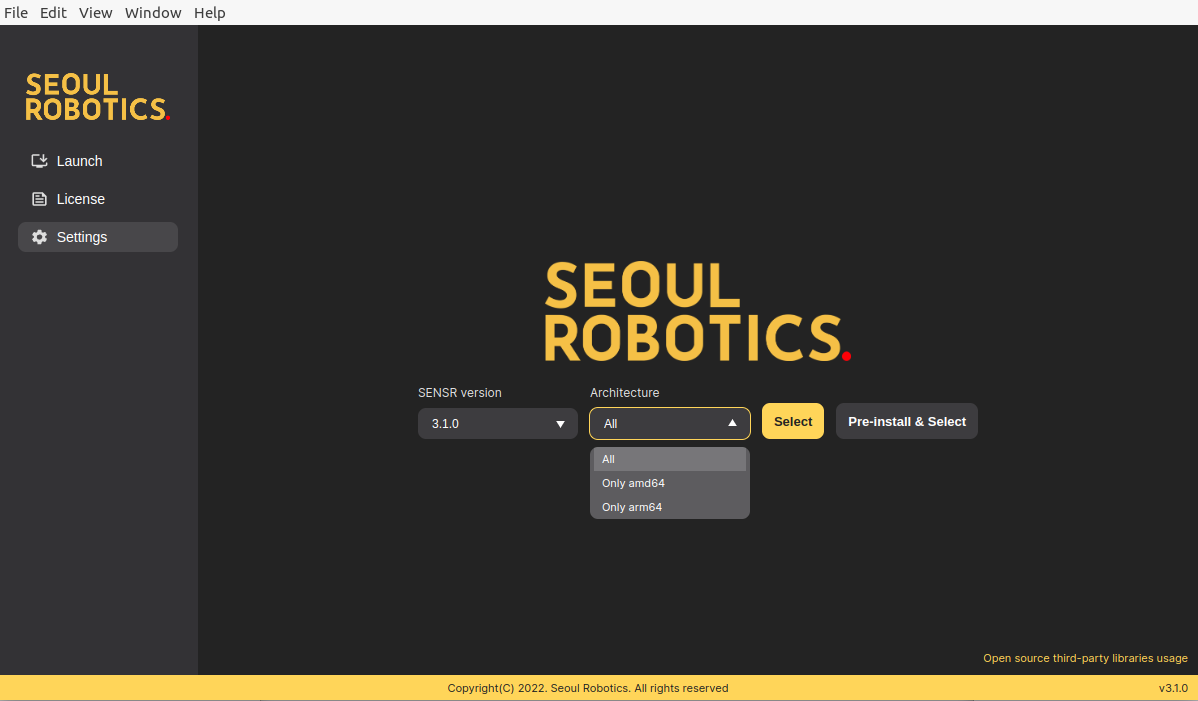
Task: Choose Only arm64 from the list
Action: pyautogui.click(x=669, y=507)
